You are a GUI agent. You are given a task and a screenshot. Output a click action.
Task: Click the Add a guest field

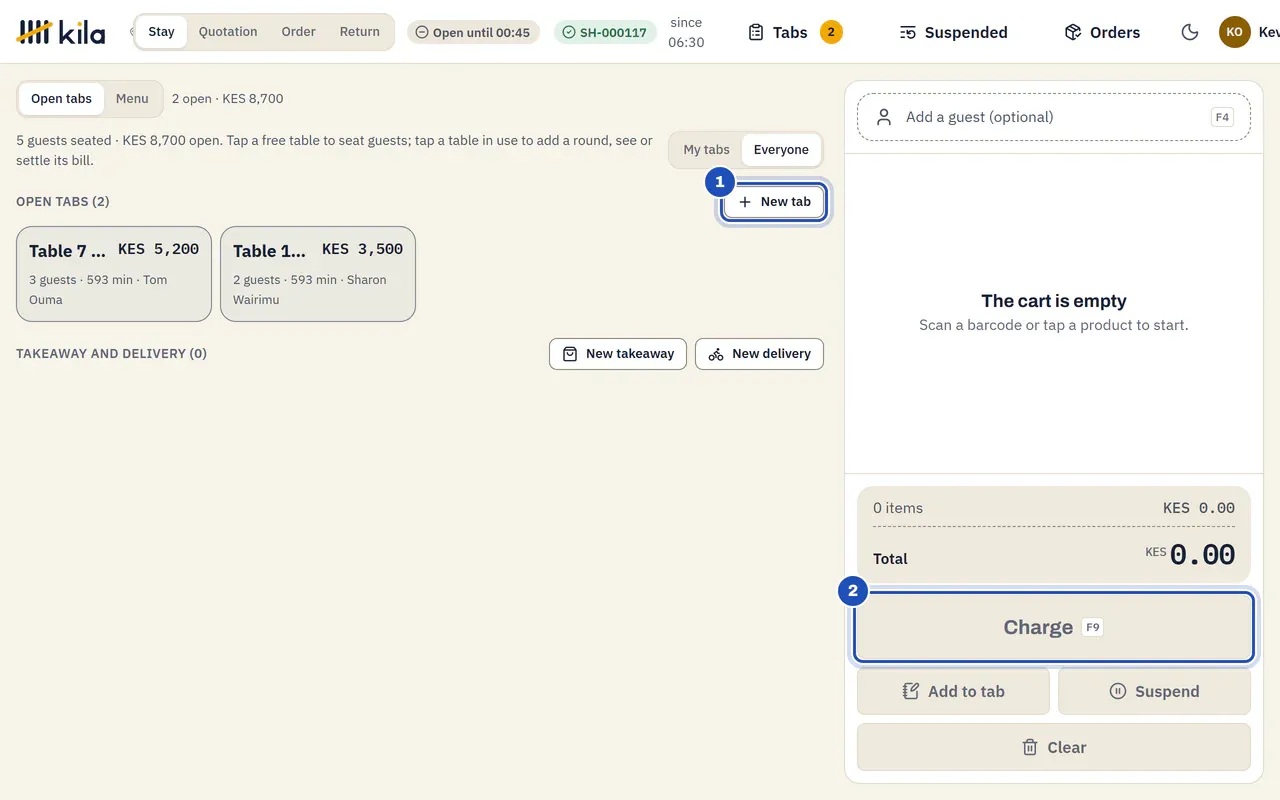1054,117
